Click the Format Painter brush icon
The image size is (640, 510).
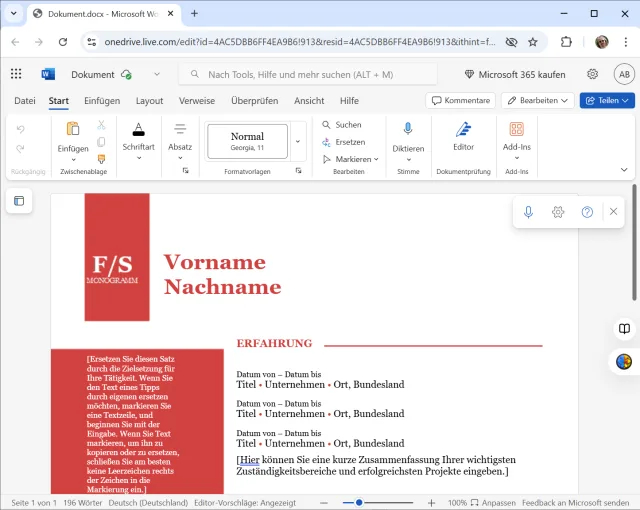(x=101, y=159)
